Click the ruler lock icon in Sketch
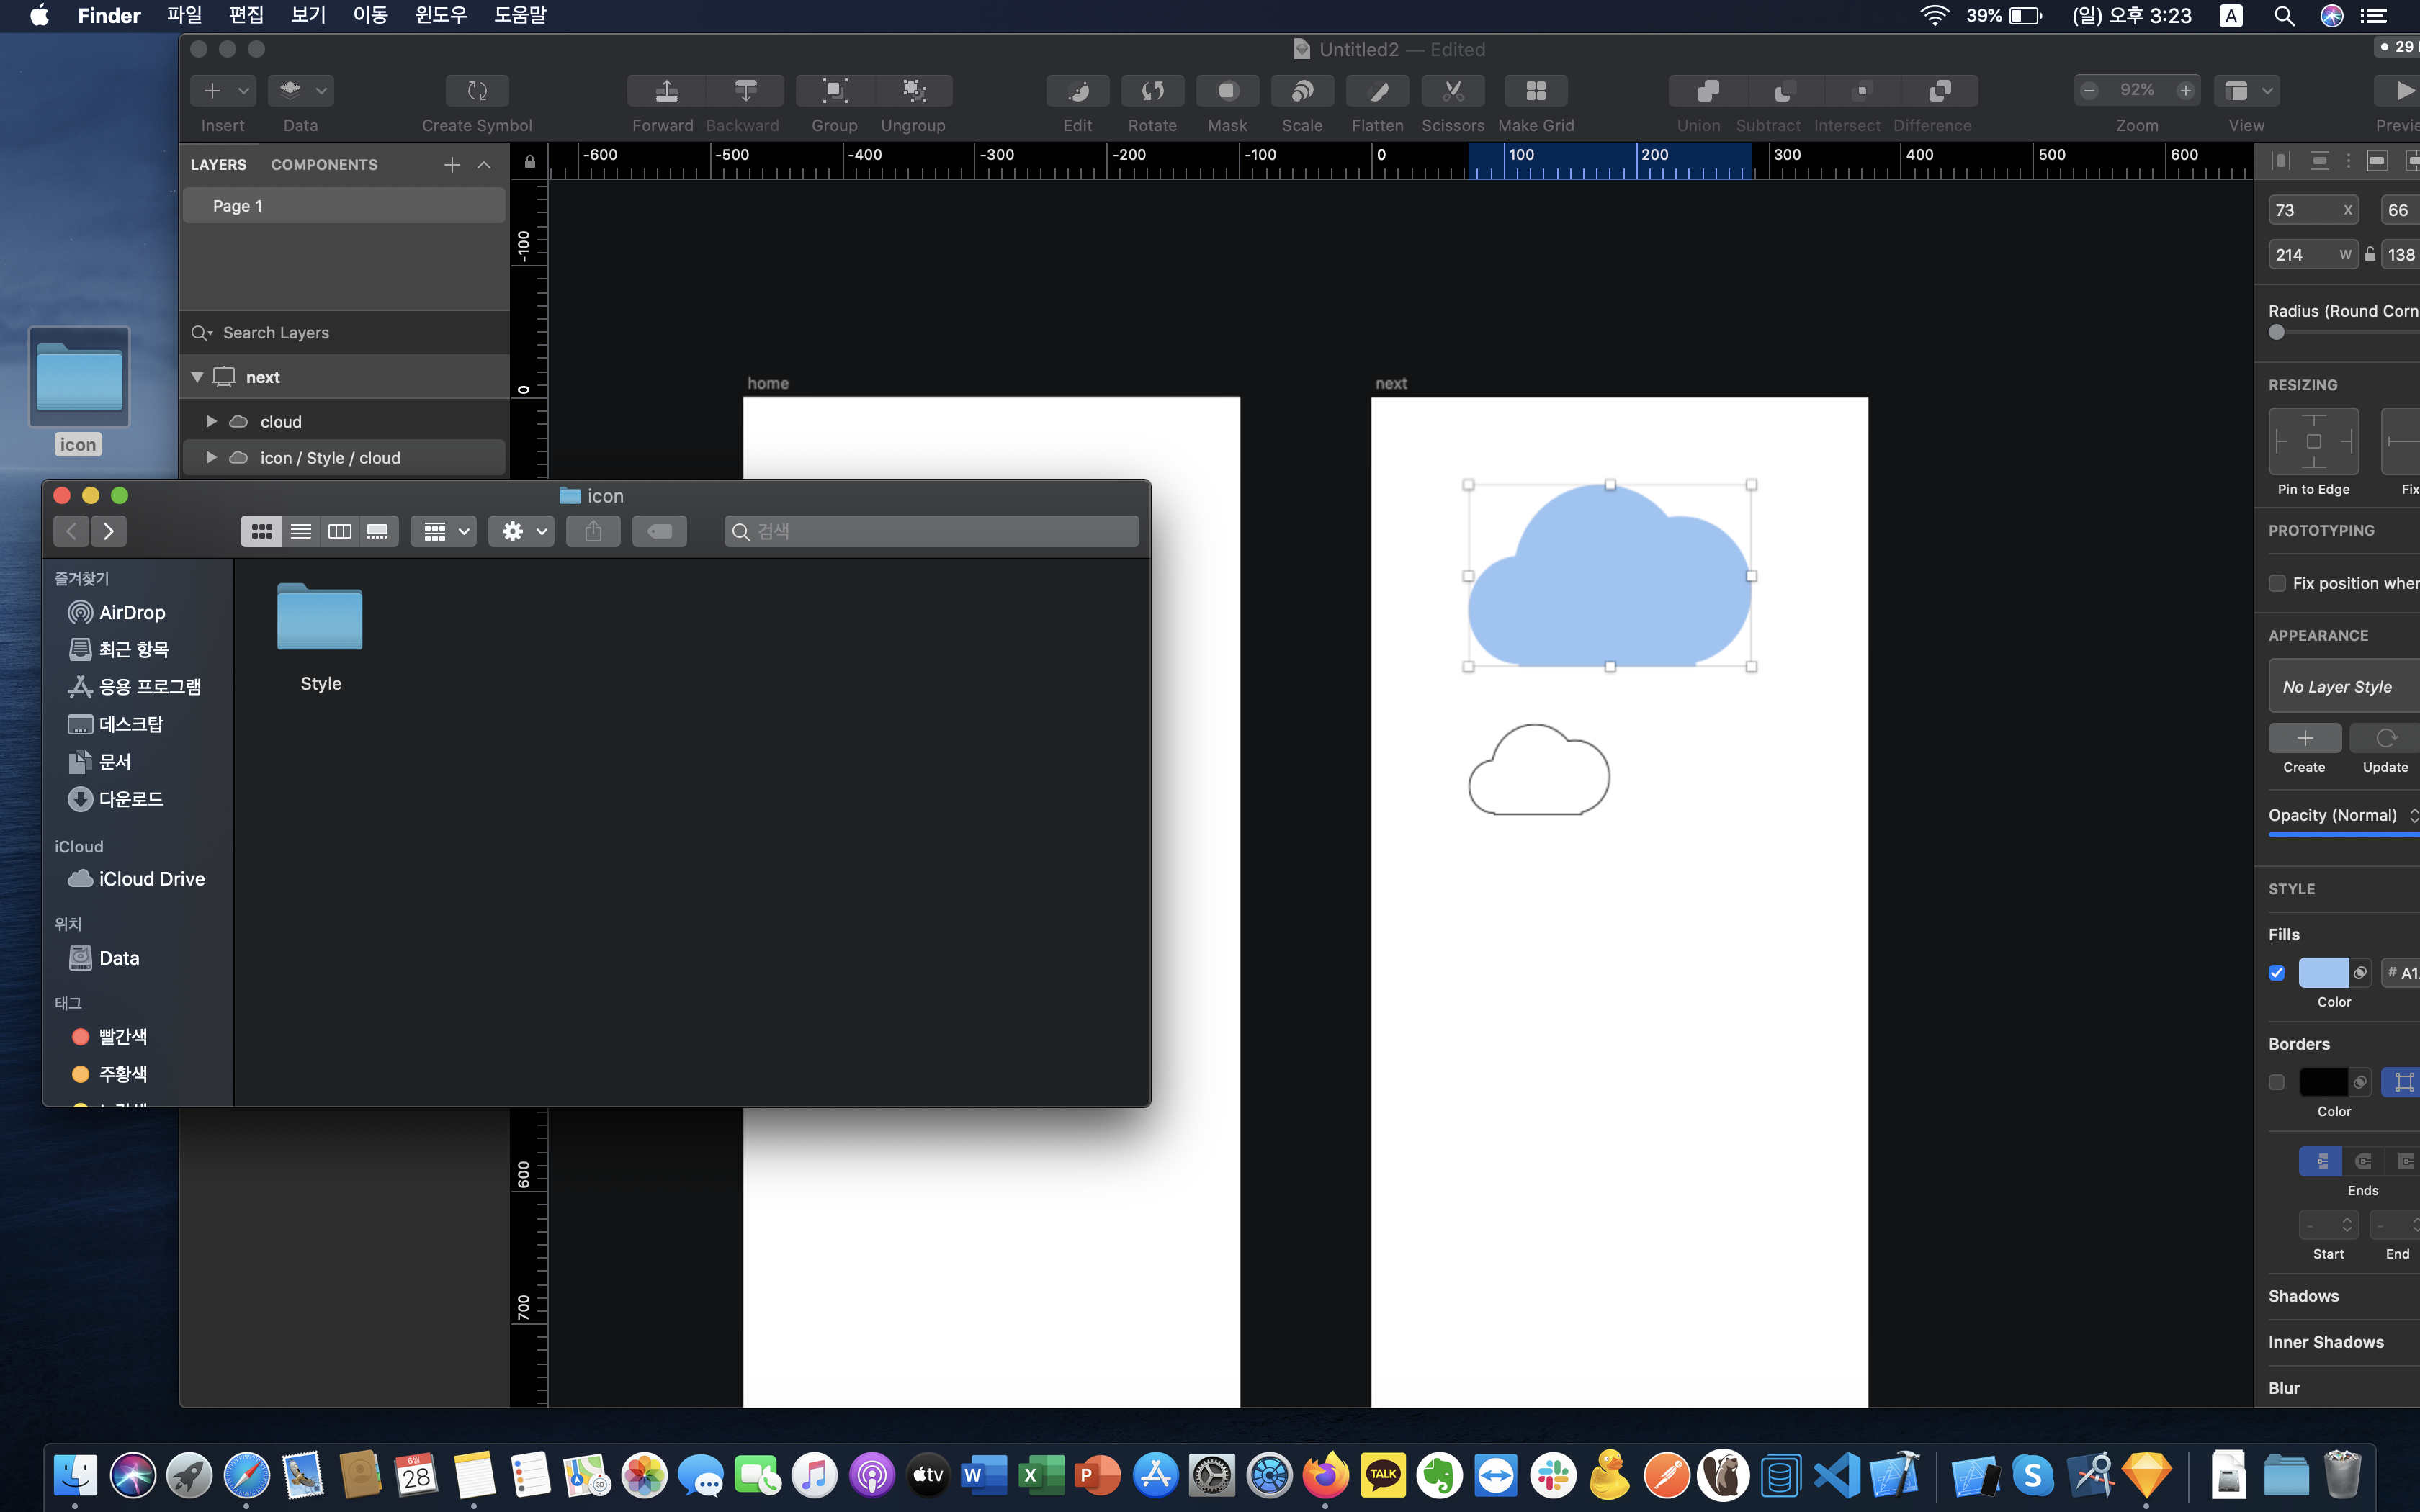The image size is (2420, 1512). pyautogui.click(x=529, y=162)
